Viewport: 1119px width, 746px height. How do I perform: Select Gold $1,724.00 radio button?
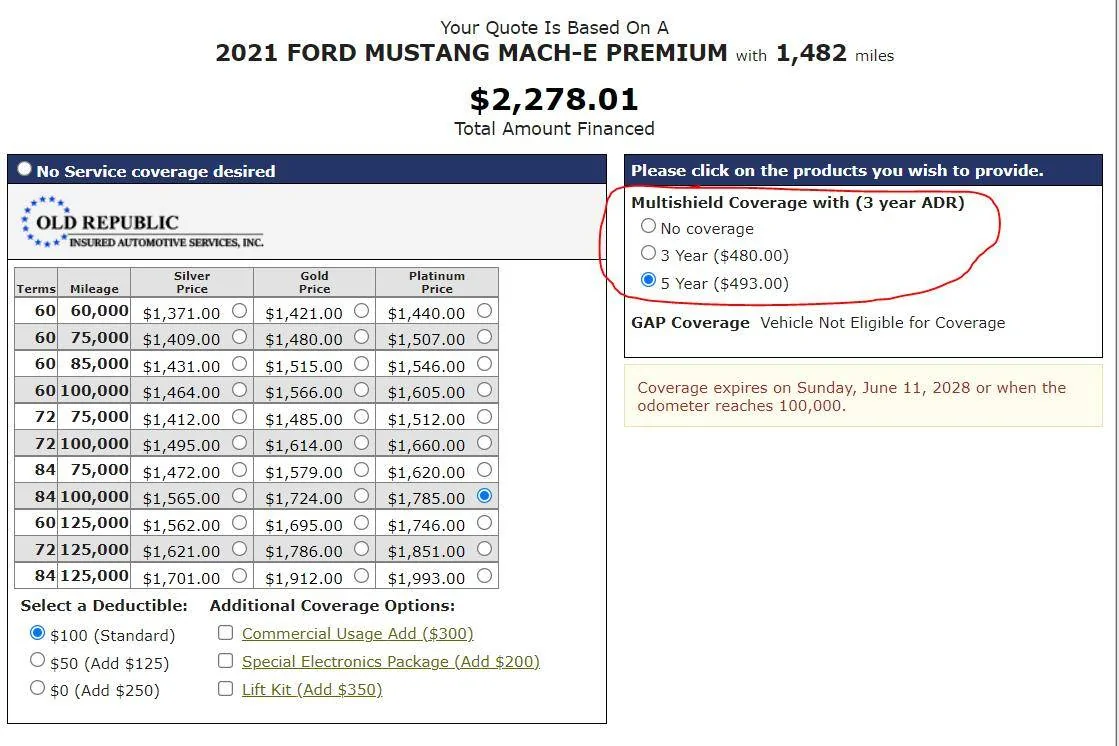pos(362,495)
